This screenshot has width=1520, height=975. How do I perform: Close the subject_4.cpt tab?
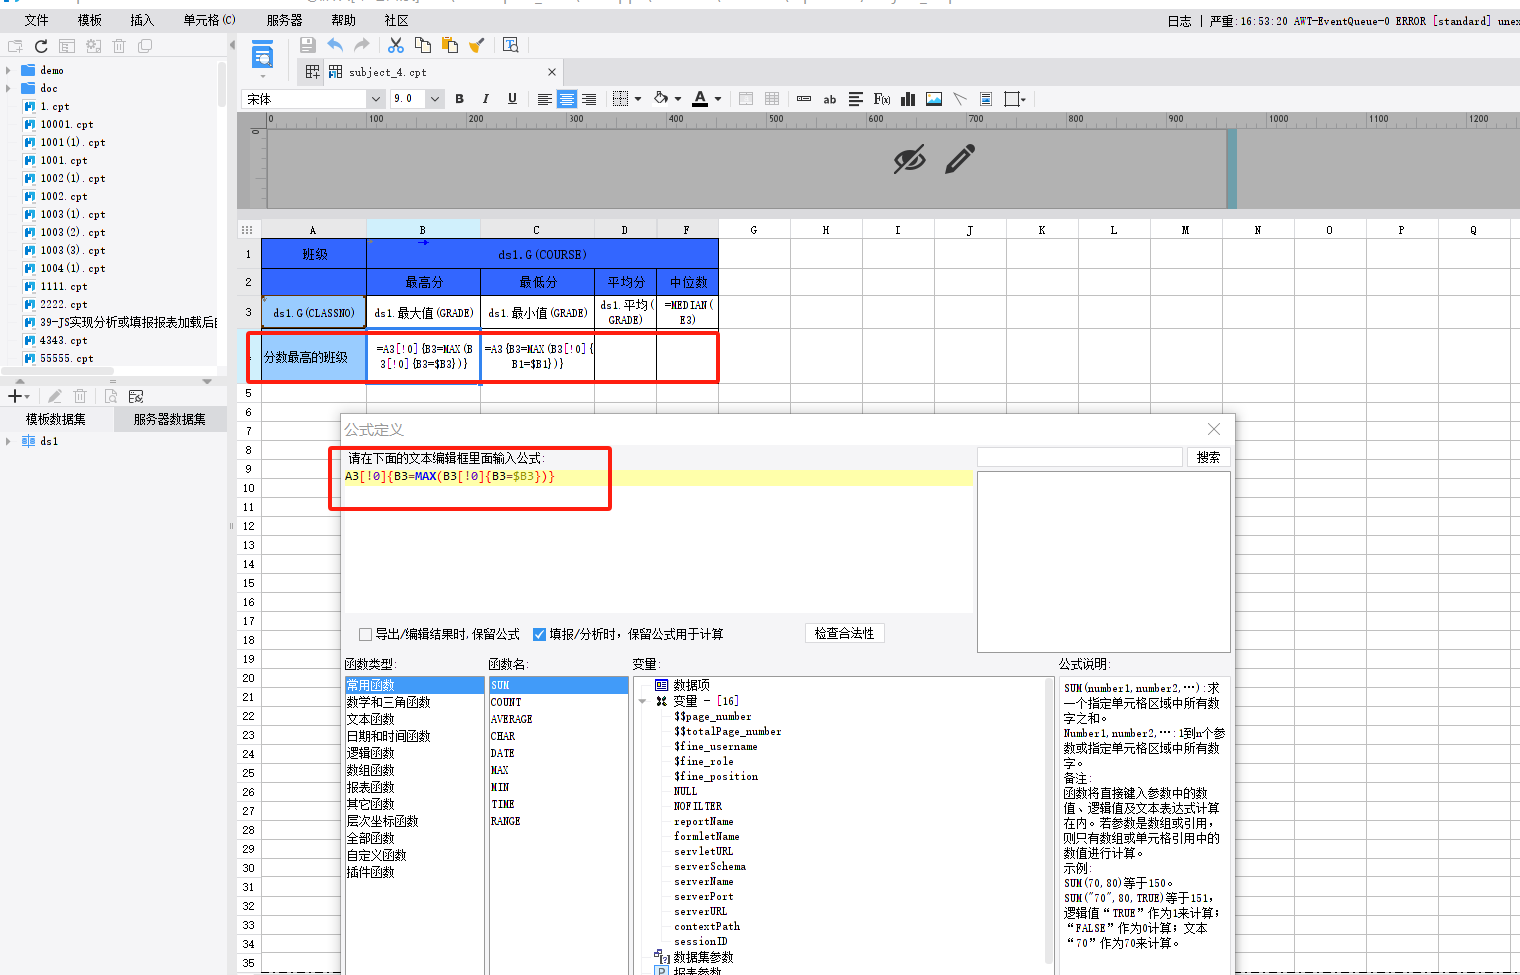click(x=552, y=72)
